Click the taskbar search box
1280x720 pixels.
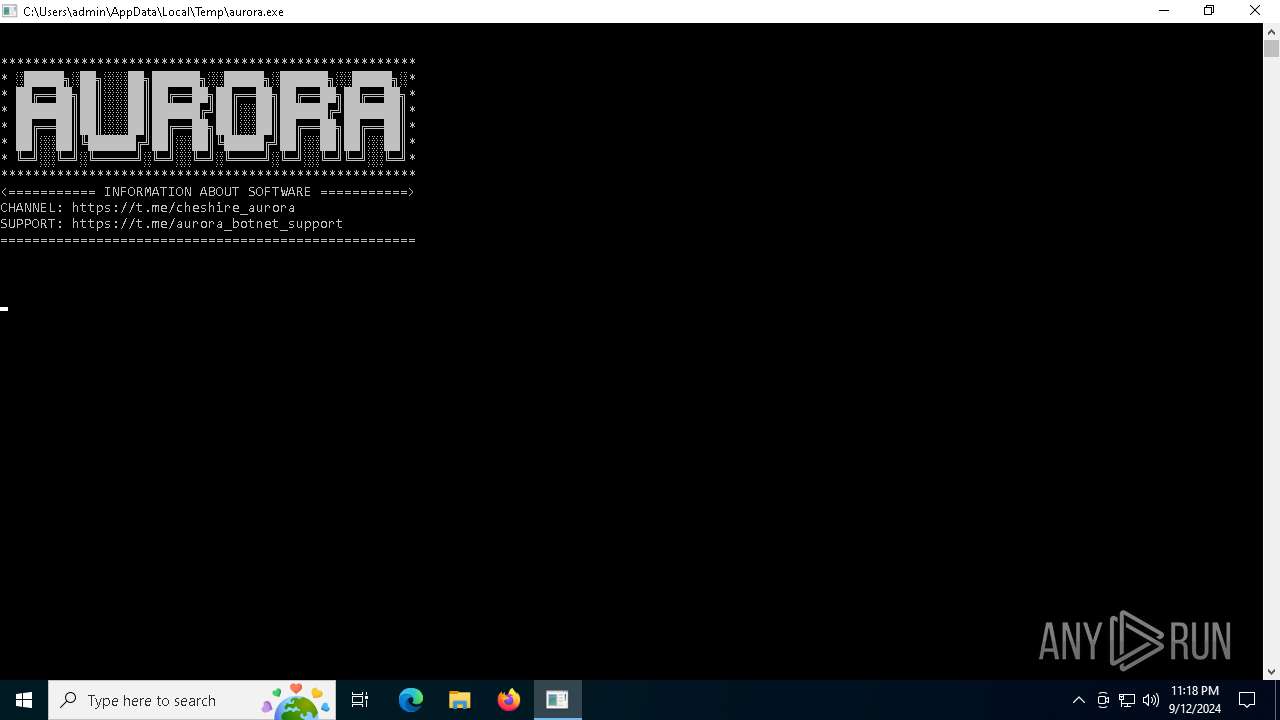(x=193, y=700)
